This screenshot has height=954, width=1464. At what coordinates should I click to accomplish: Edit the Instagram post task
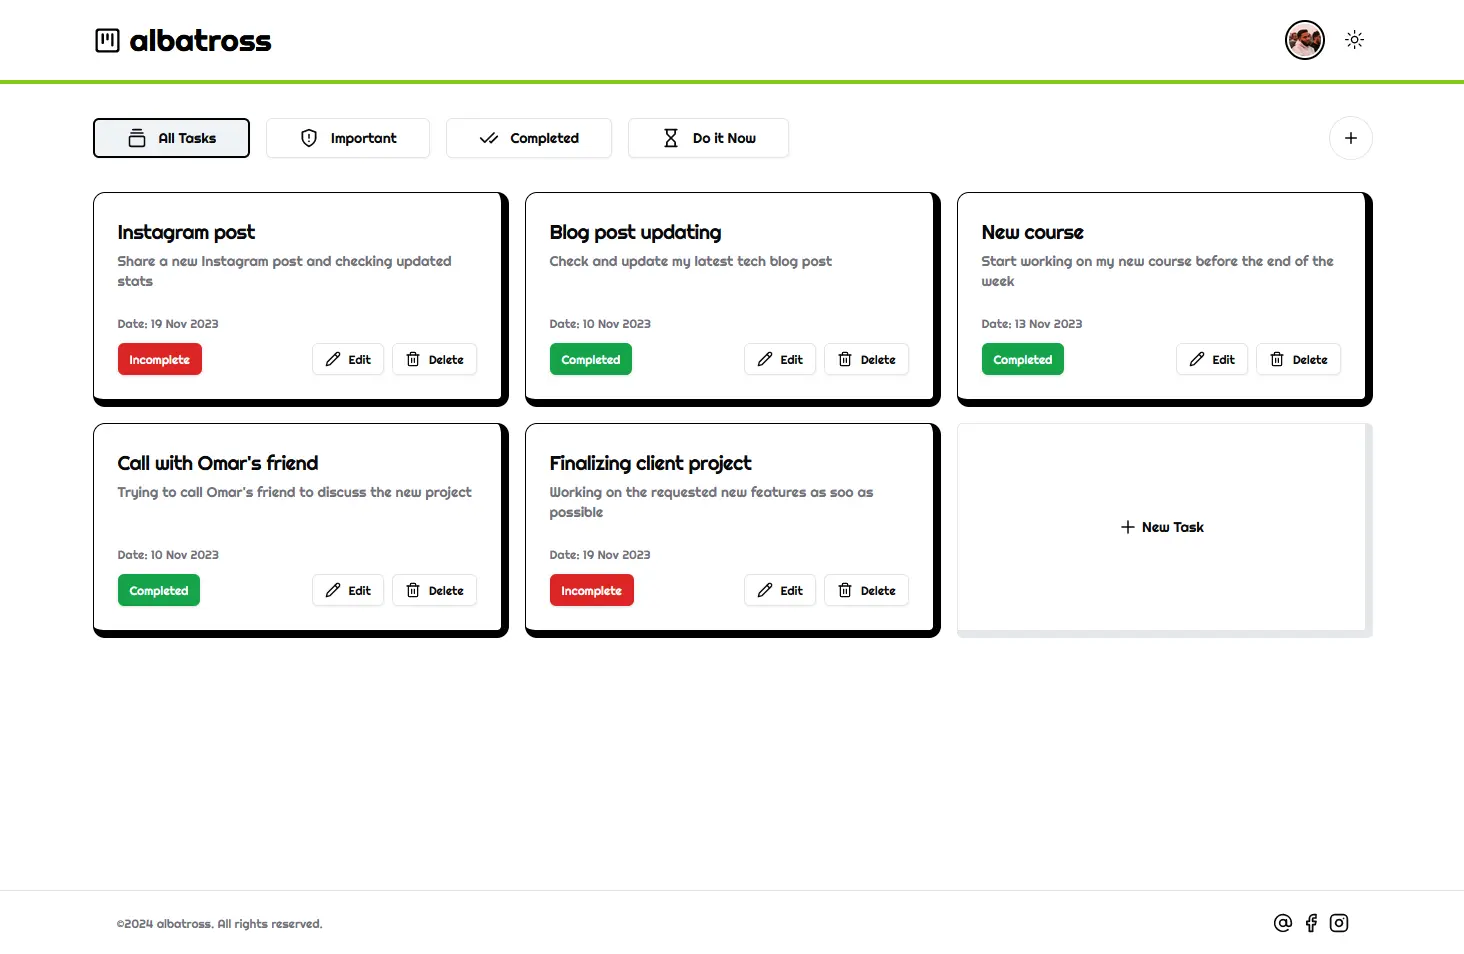348,359
